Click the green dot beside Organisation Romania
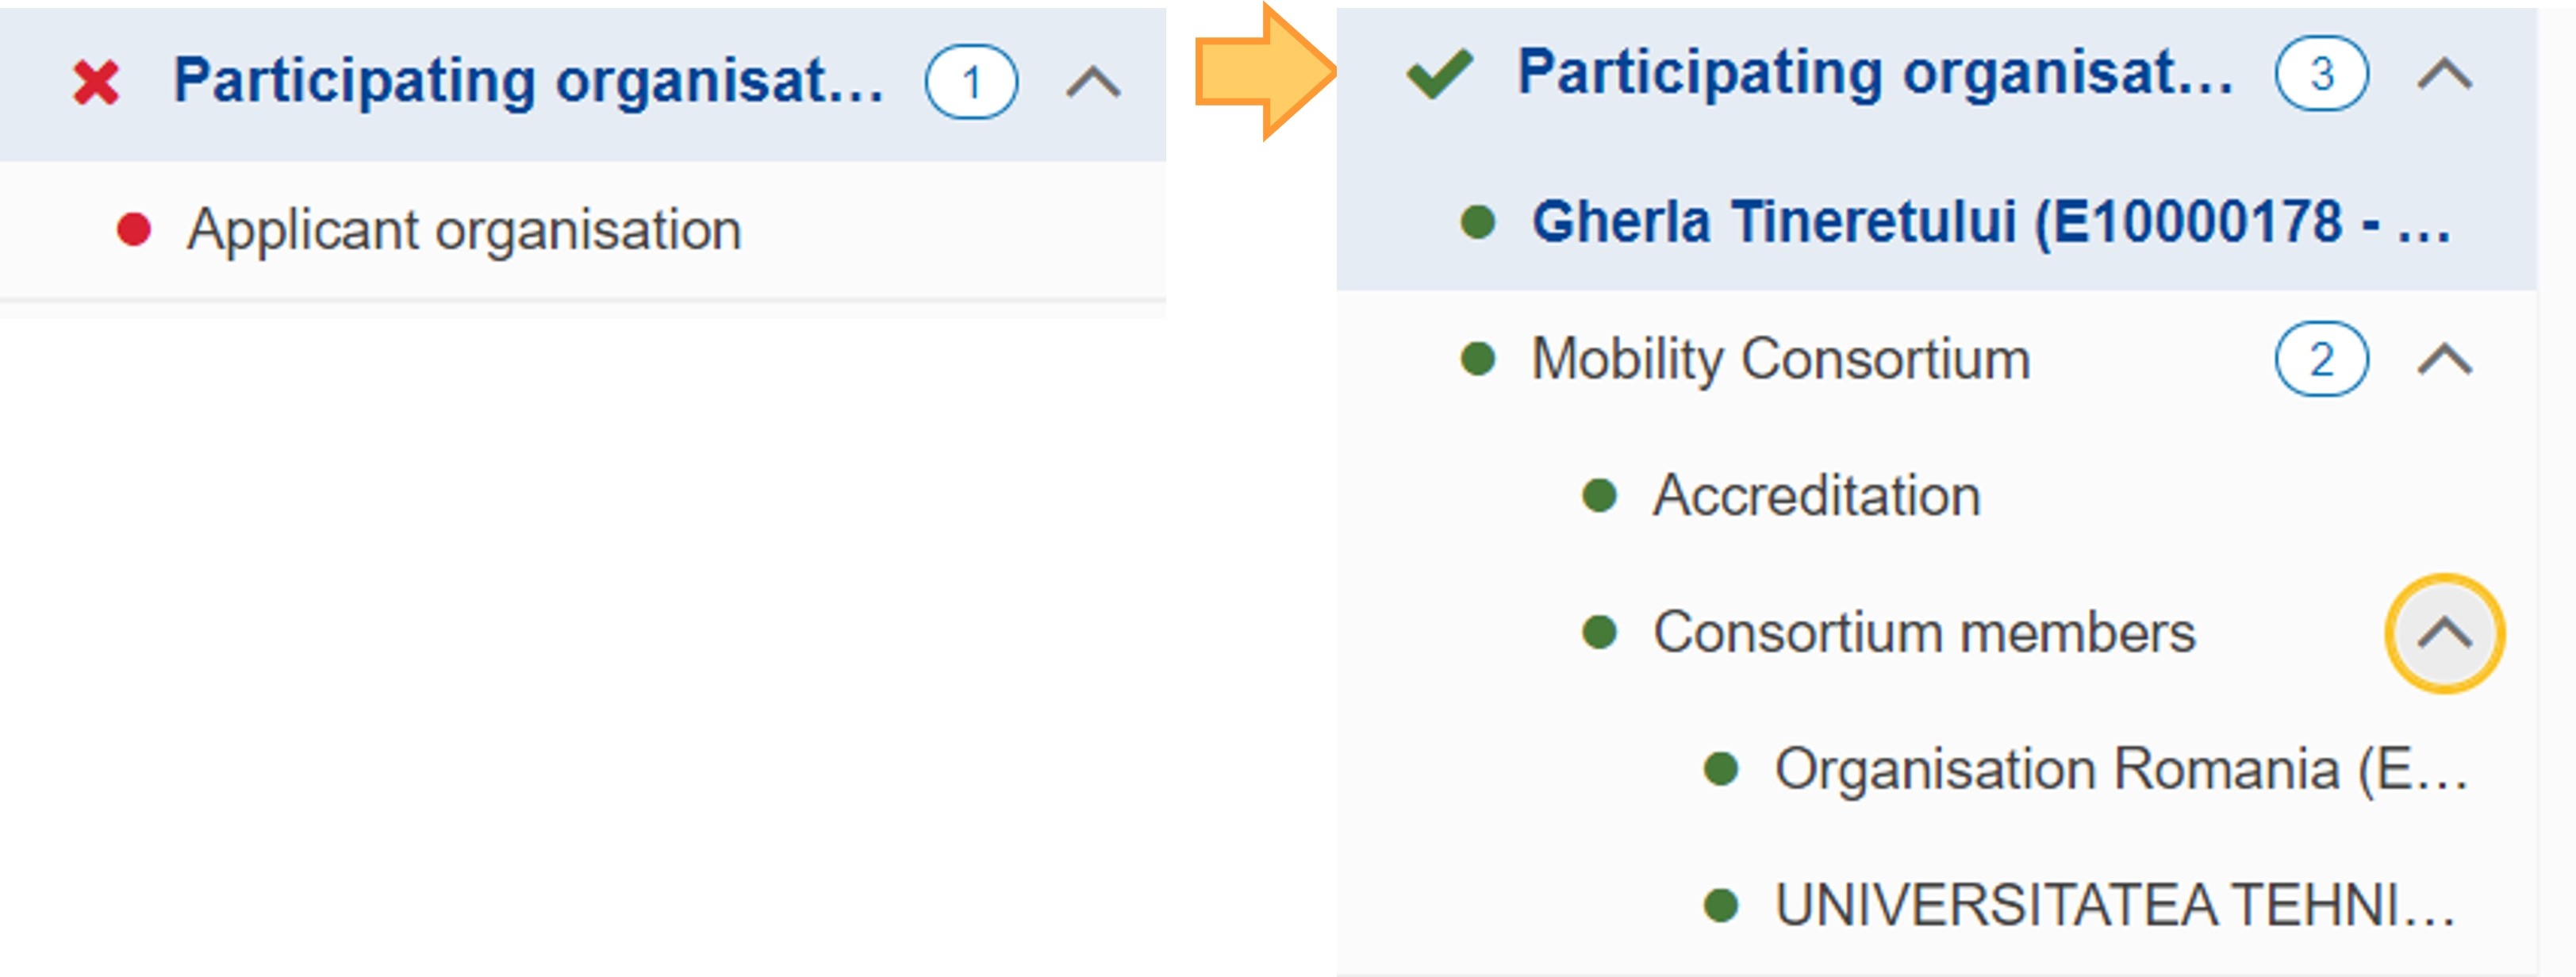 coord(1721,769)
